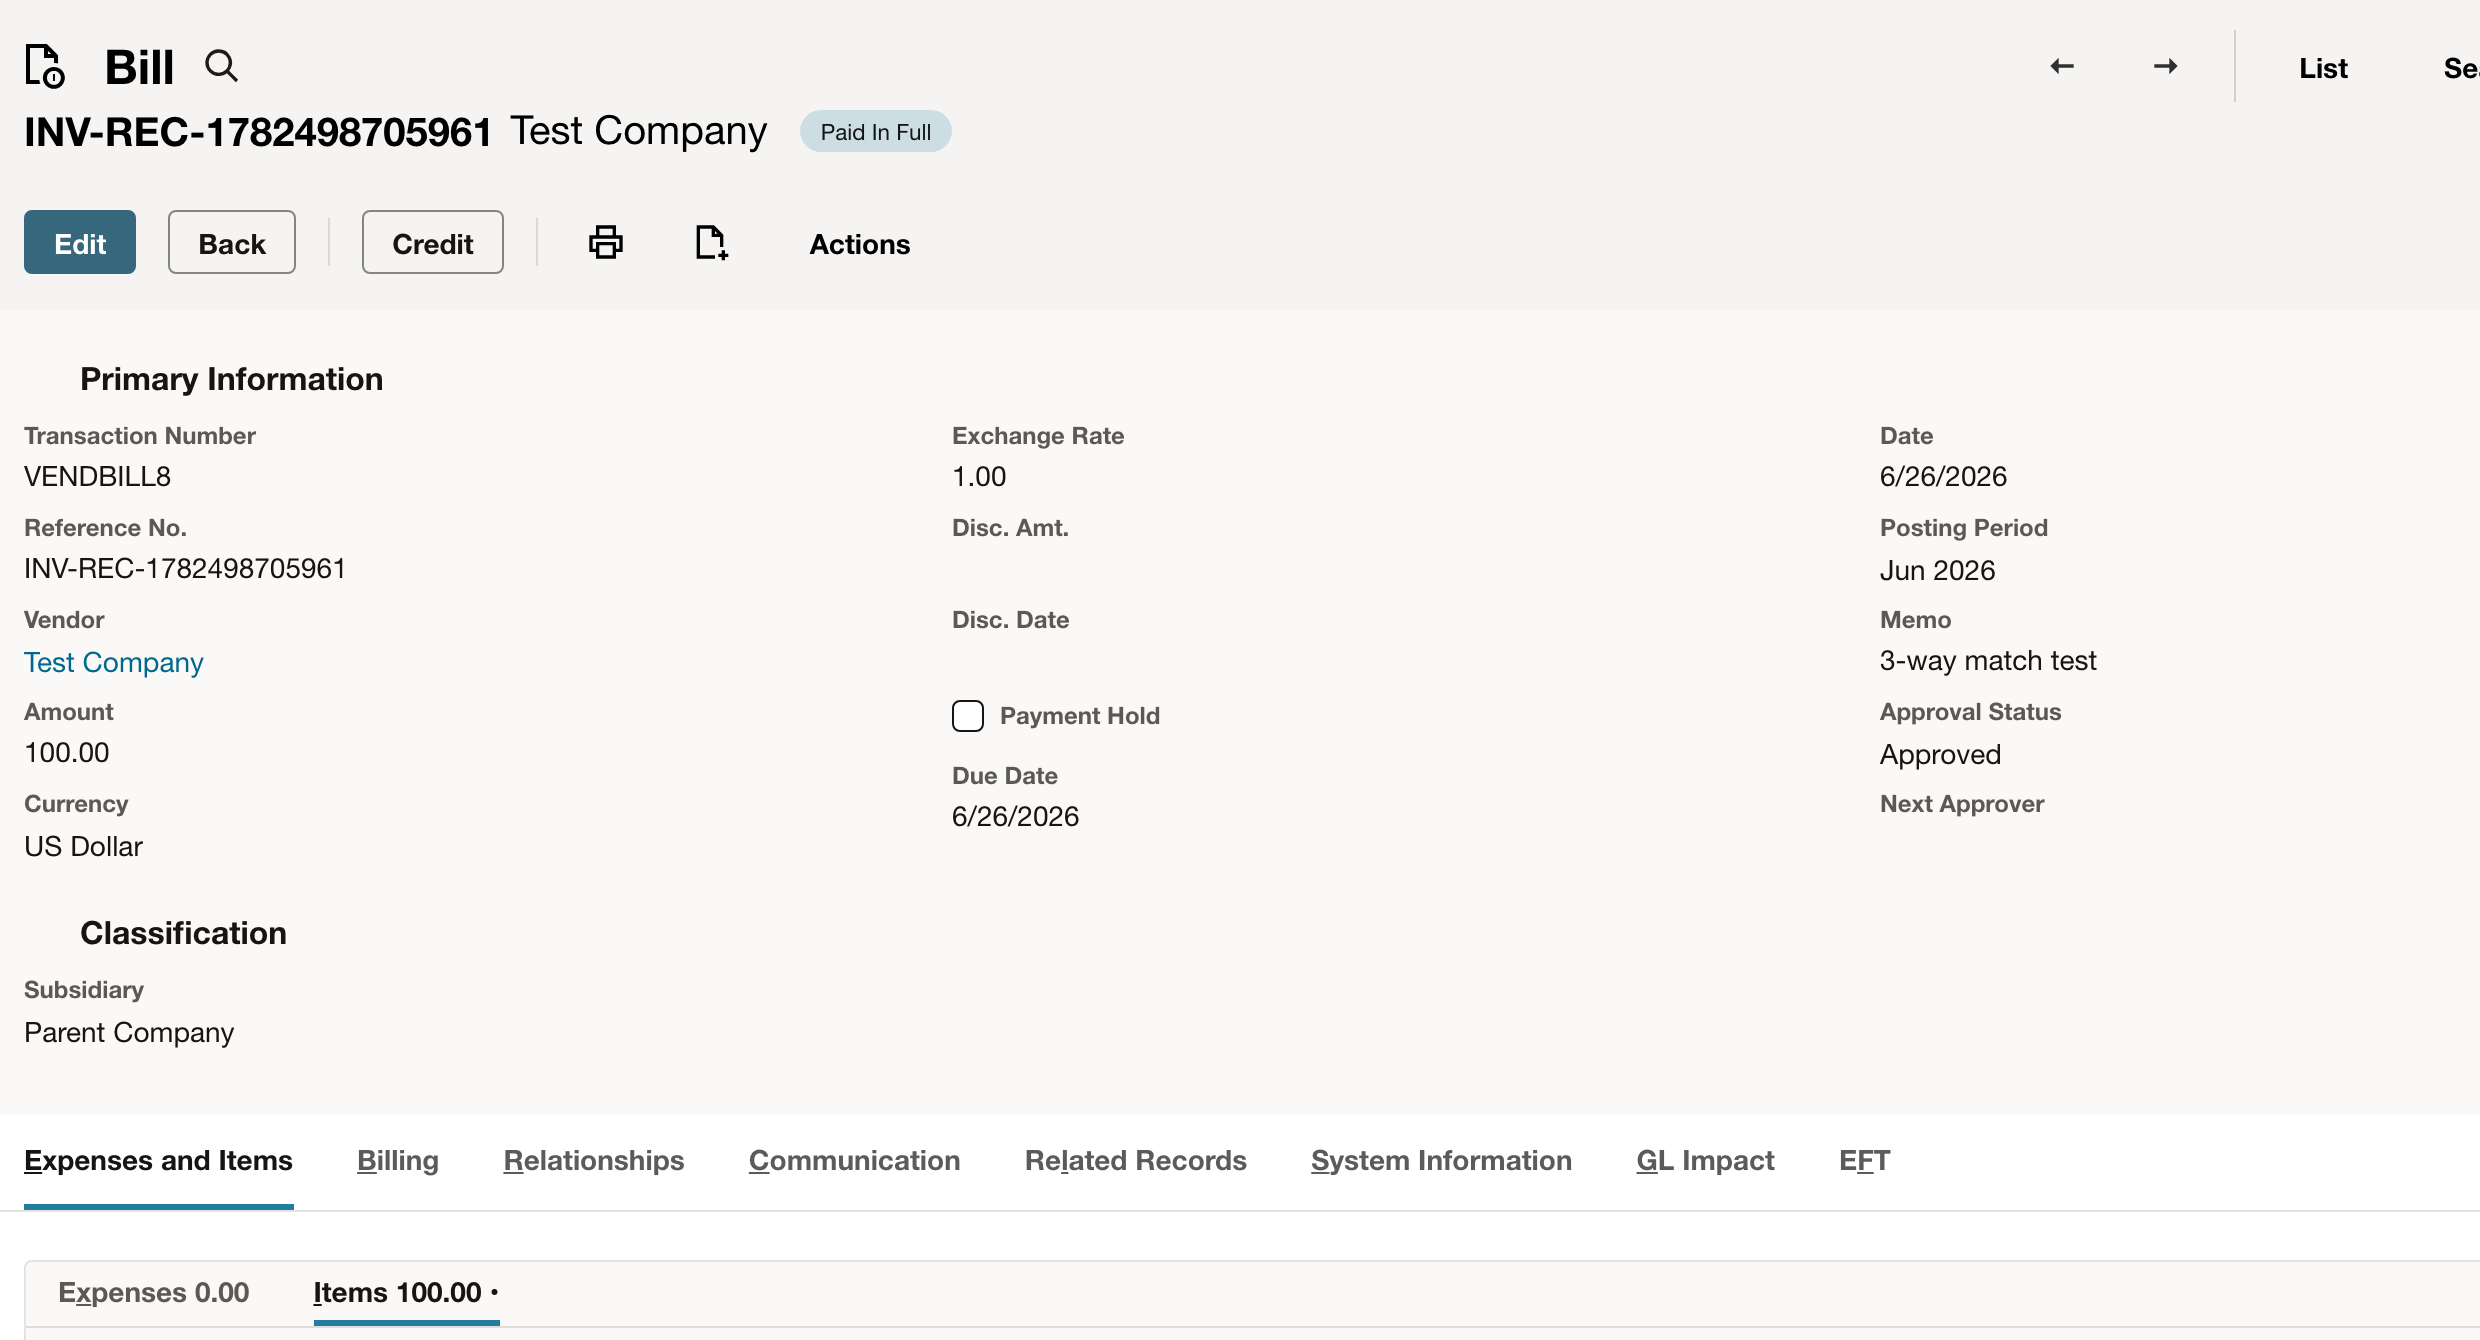Click the reference number INV-REC-1782498705961 value
Screen dimensions: 2480x1340
(x=185, y=568)
